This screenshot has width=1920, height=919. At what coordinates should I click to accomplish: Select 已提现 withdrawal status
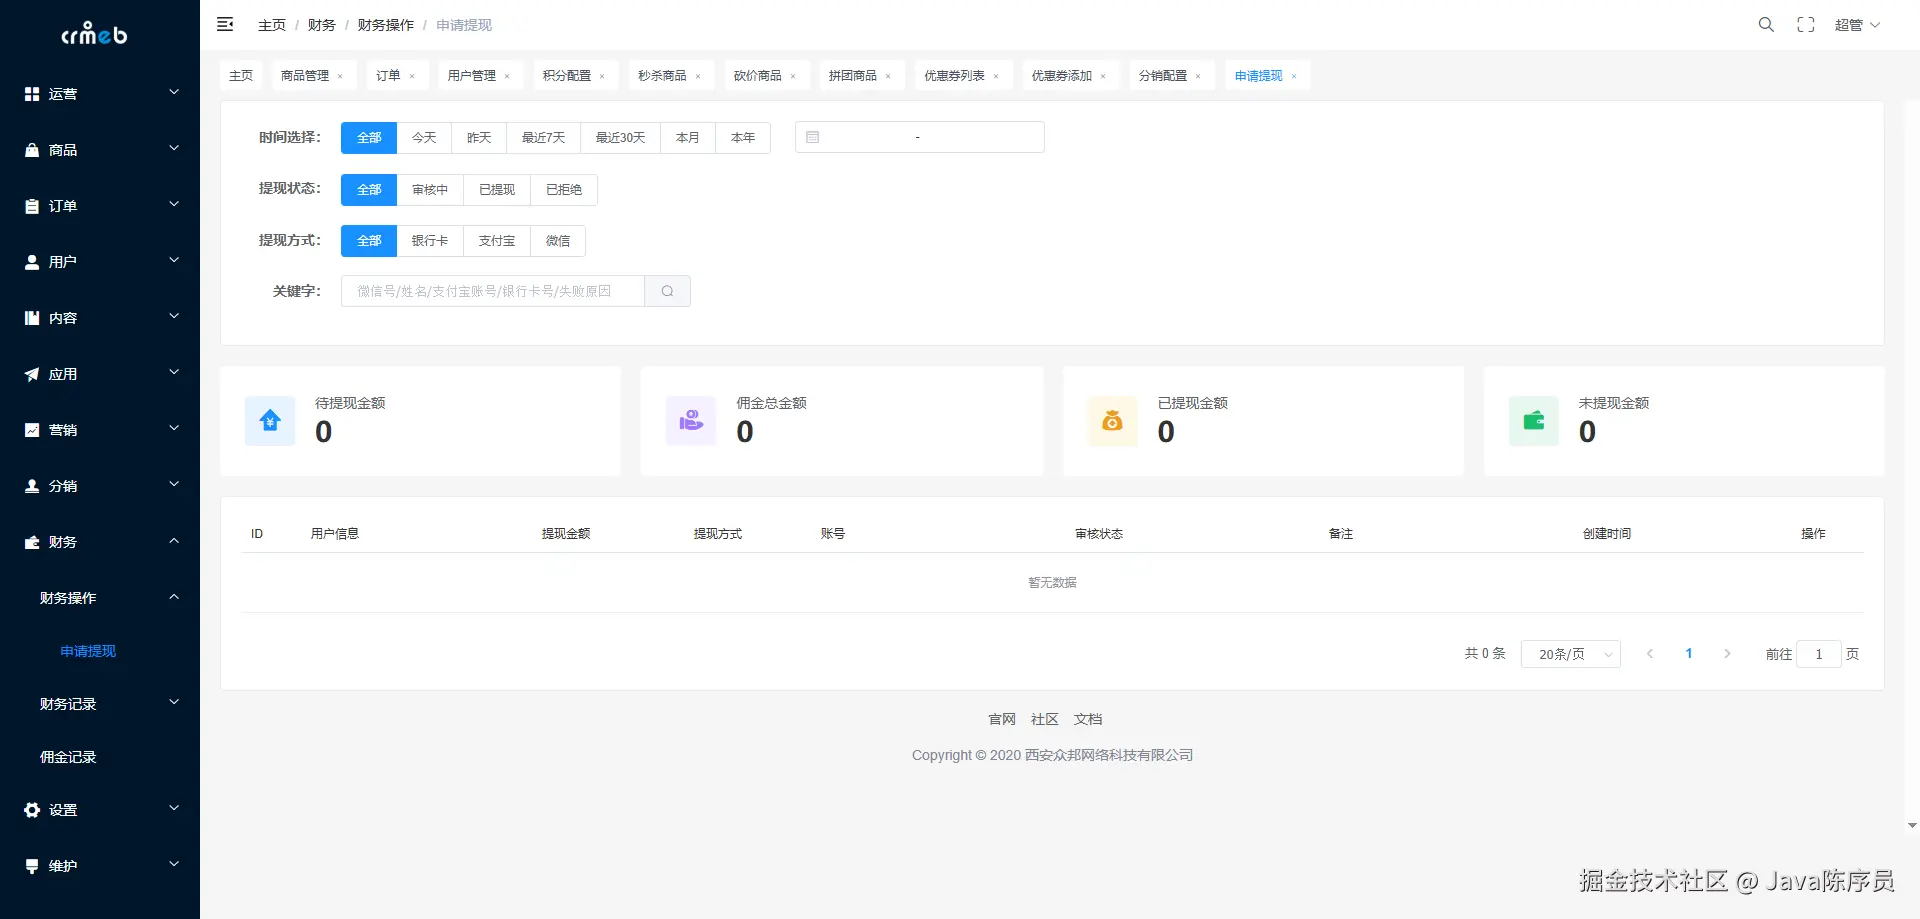[x=497, y=189]
